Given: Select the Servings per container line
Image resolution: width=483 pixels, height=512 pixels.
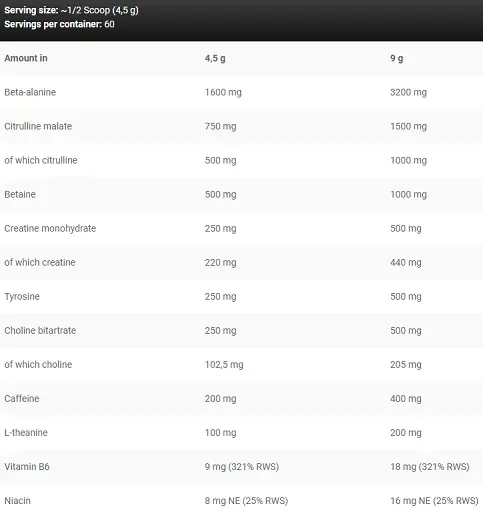Looking at the screenshot, I should pyautogui.click(x=59, y=24).
